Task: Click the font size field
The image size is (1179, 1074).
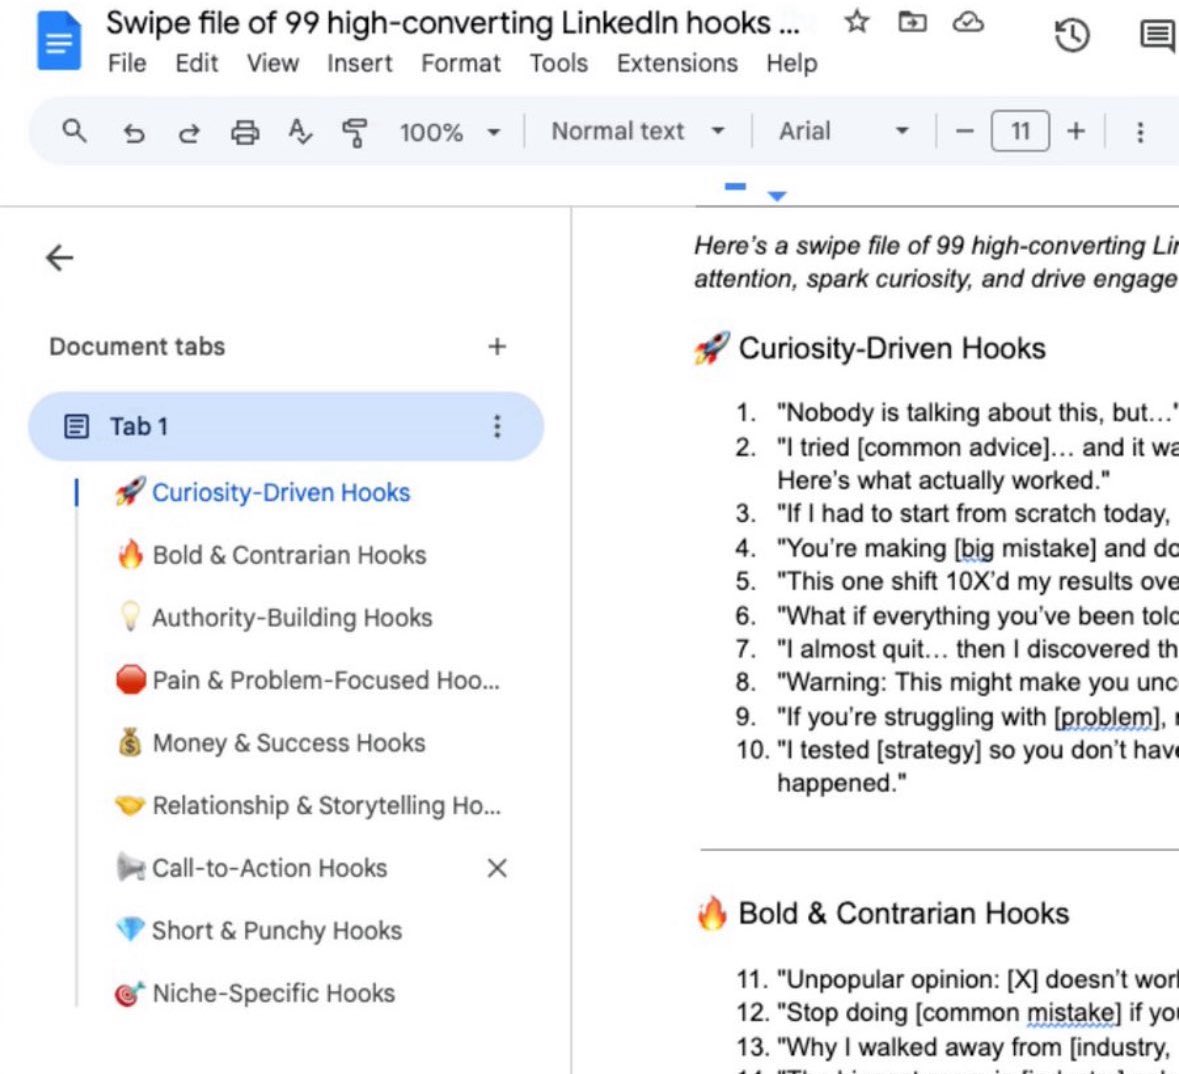Action: click(1020, 132)
